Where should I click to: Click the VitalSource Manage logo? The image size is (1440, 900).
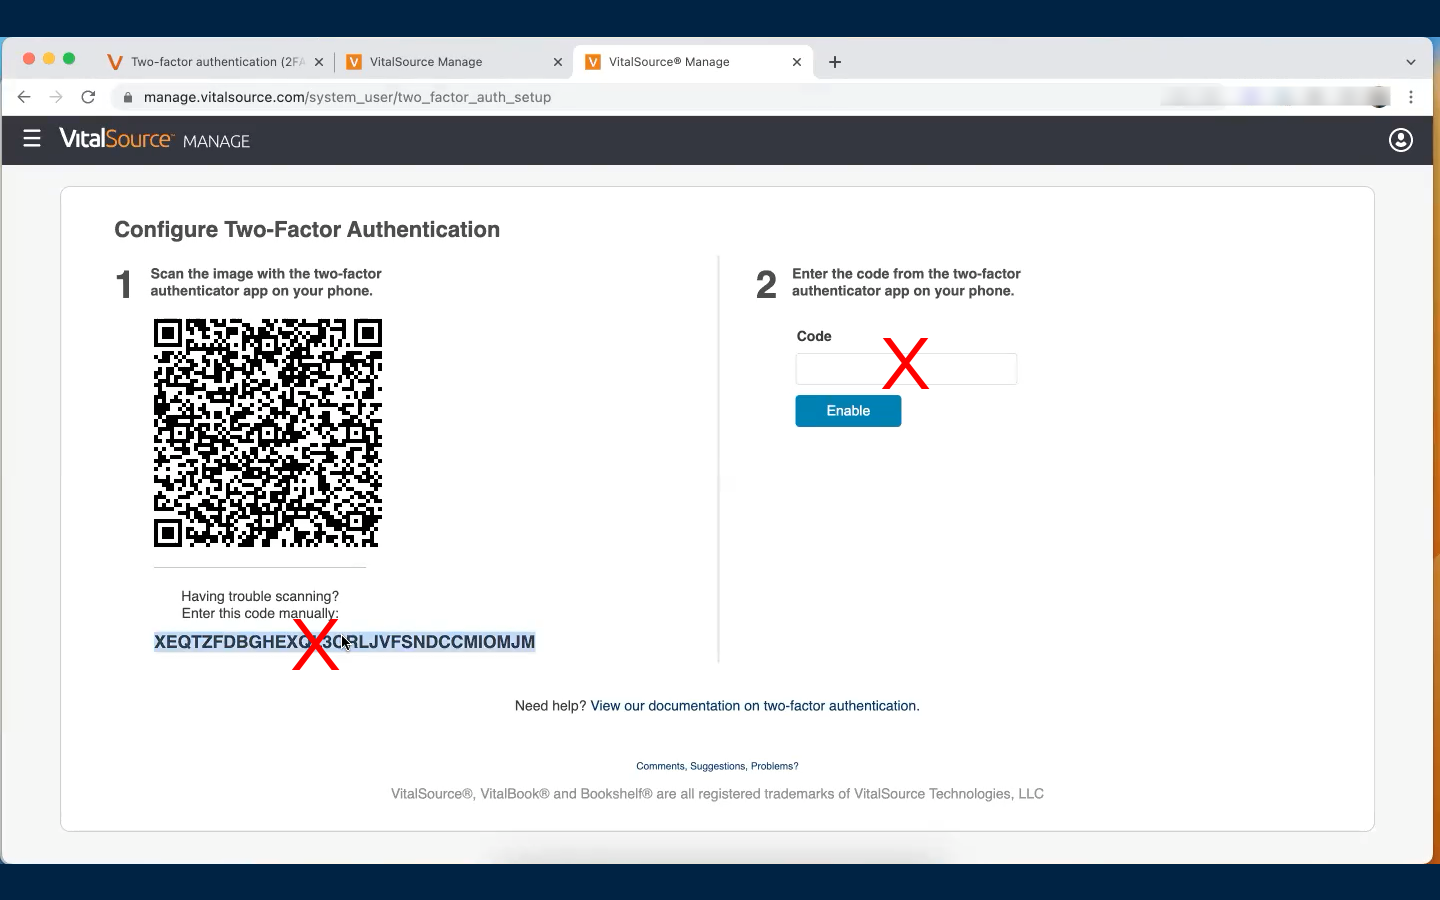155,140
